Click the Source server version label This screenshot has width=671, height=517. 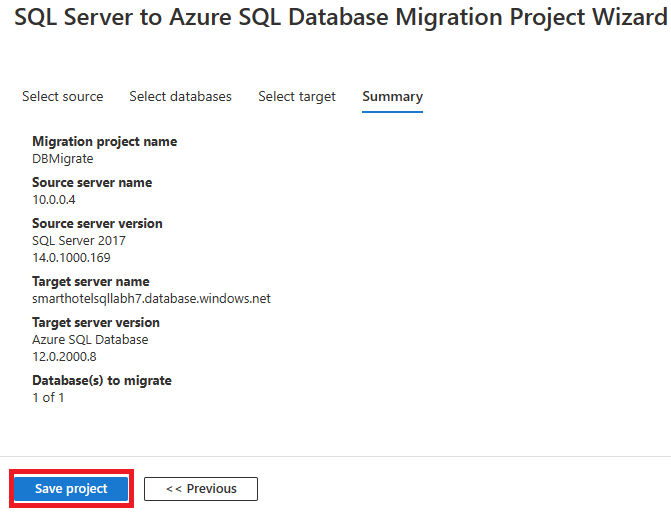click(x=98, y=223)
